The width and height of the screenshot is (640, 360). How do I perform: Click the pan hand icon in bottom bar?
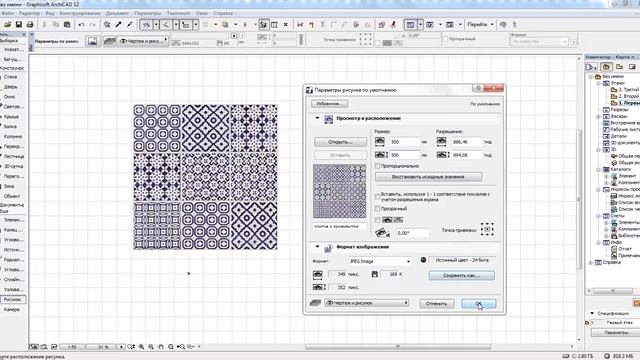[x=161, y=347]
